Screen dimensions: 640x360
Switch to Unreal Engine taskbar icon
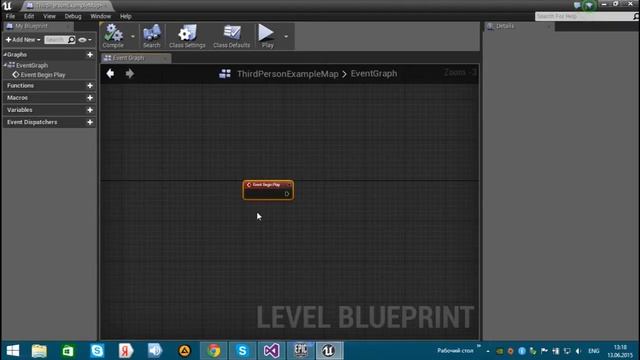[x=329, y=351]
